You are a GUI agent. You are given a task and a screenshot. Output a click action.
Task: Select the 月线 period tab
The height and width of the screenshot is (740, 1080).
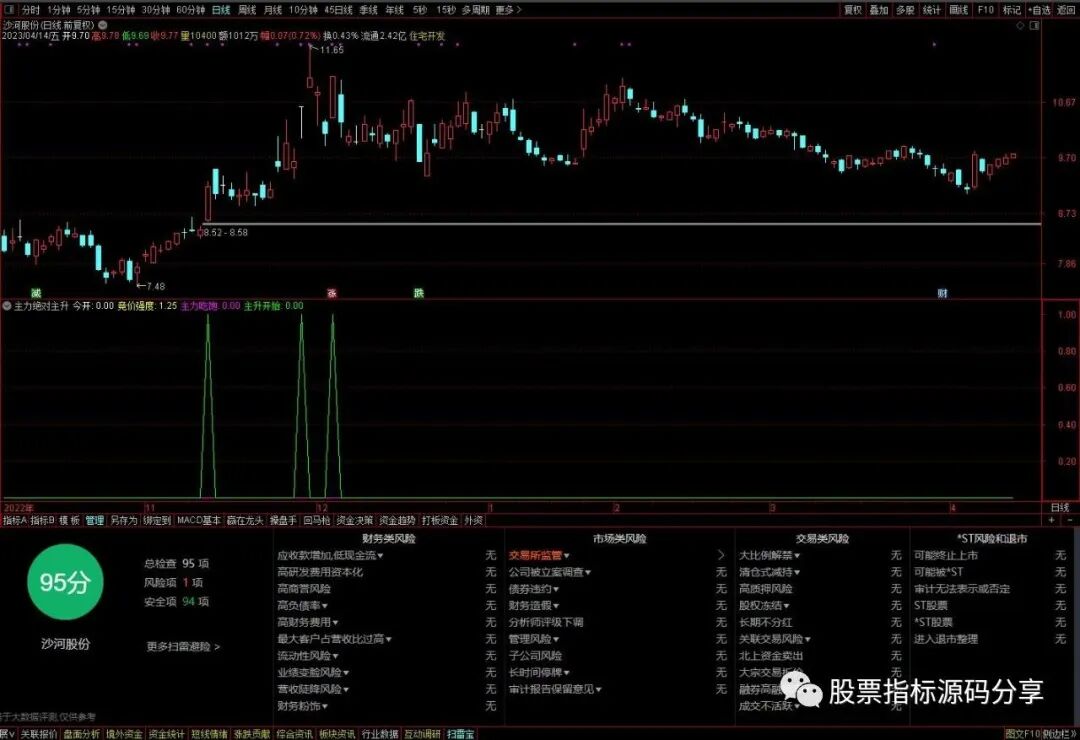click(x=273, y=10)
